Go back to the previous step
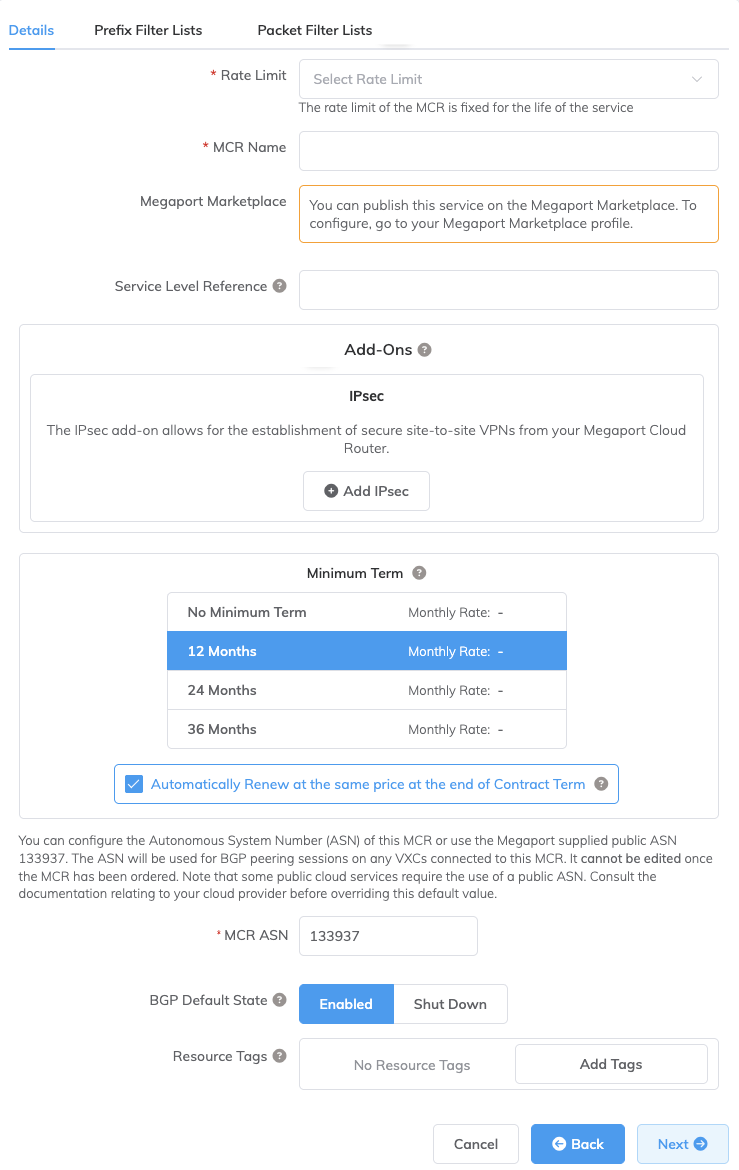The image size is (739, 1170). click(x=577, y=1144)
